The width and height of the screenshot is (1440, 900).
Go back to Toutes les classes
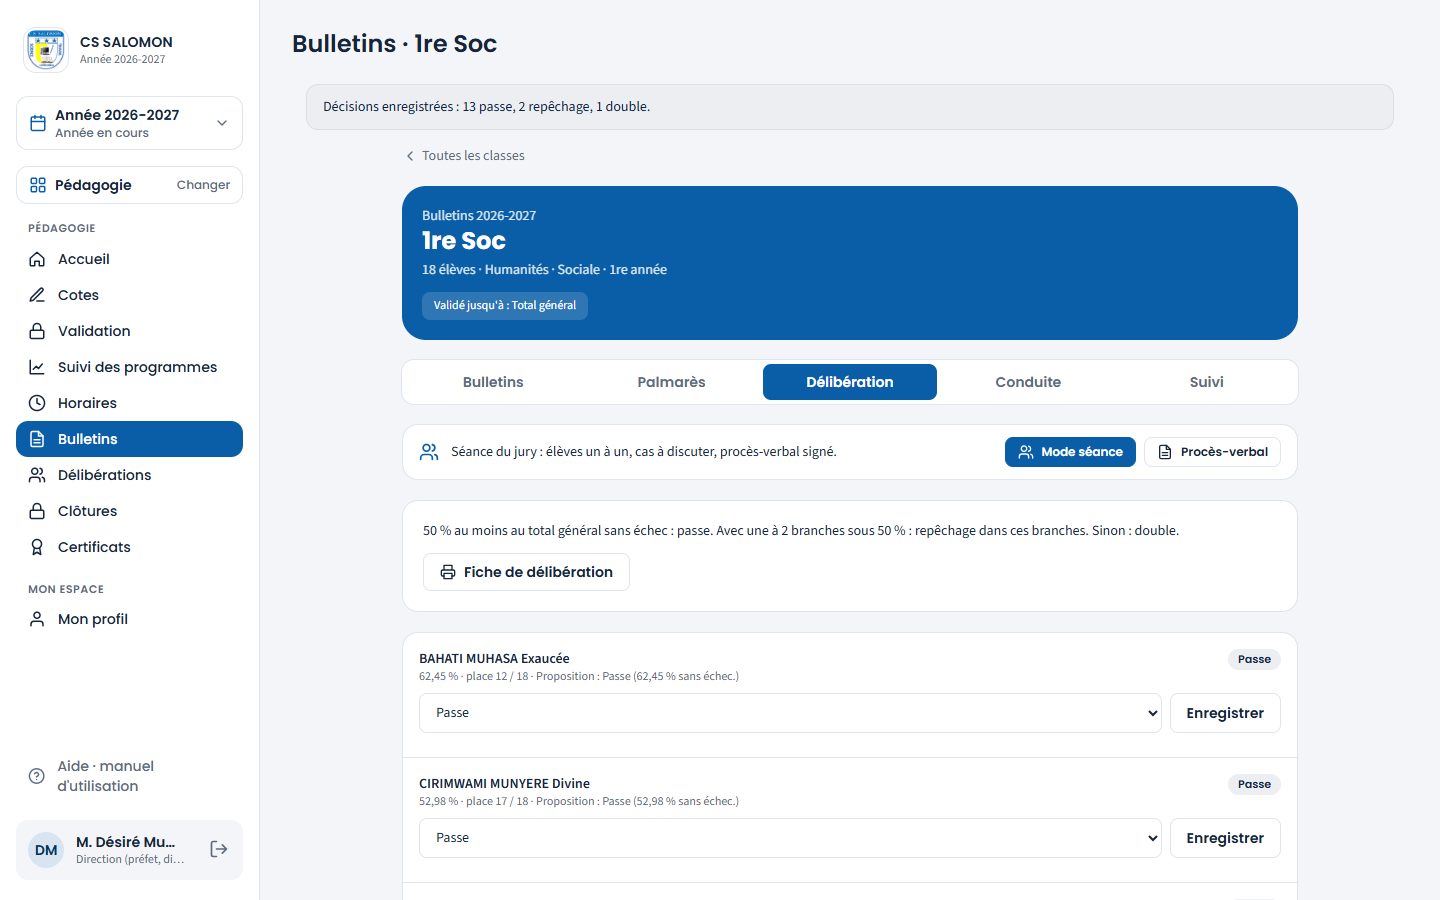465,156
